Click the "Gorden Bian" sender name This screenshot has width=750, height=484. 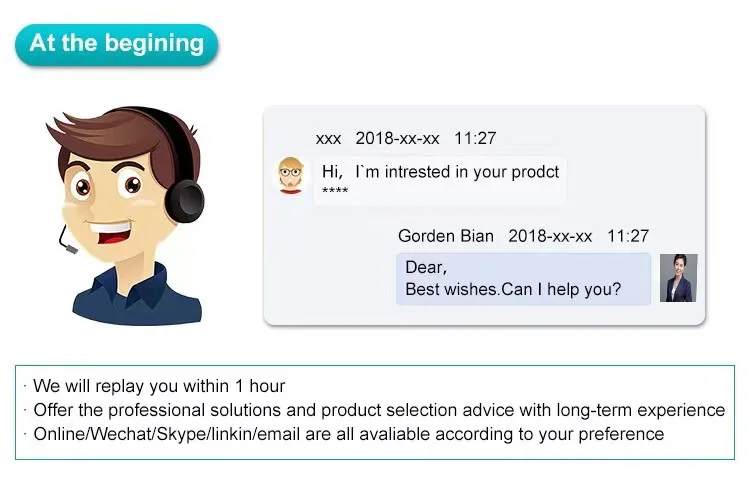pos(446,237)
